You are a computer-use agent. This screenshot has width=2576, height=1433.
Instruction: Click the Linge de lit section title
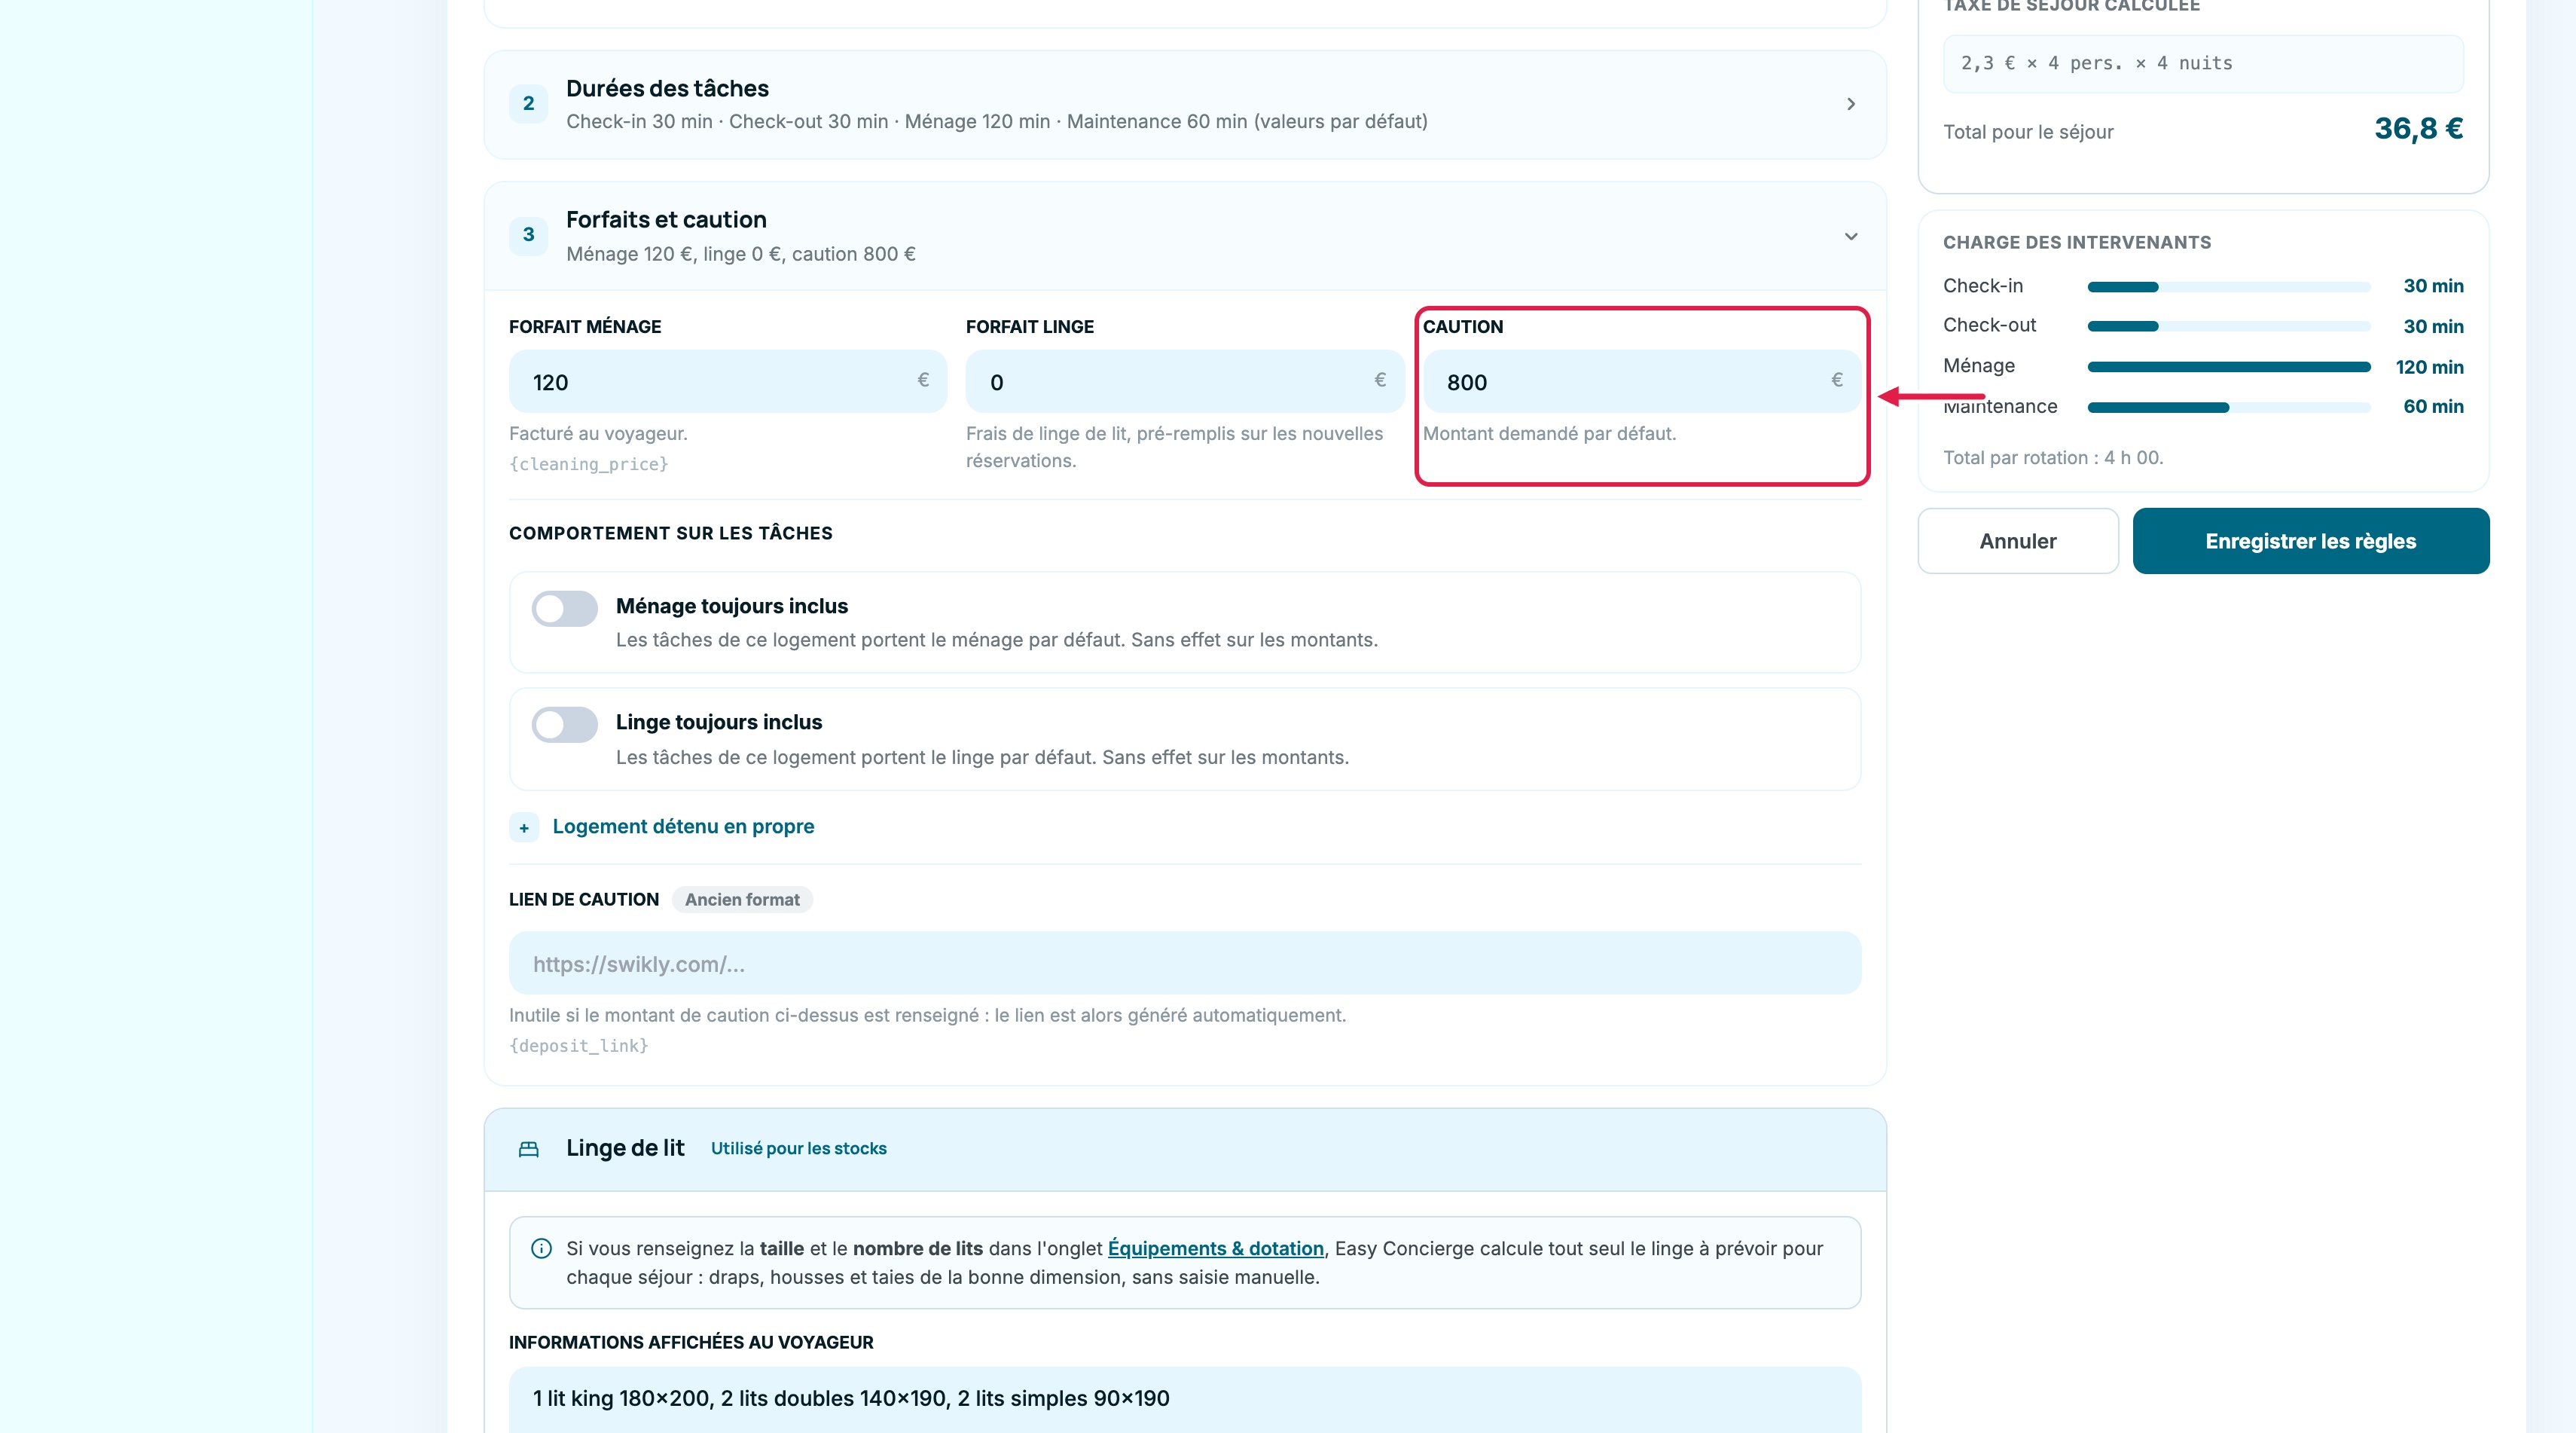pyautogui.click(x=625, y=1148)
